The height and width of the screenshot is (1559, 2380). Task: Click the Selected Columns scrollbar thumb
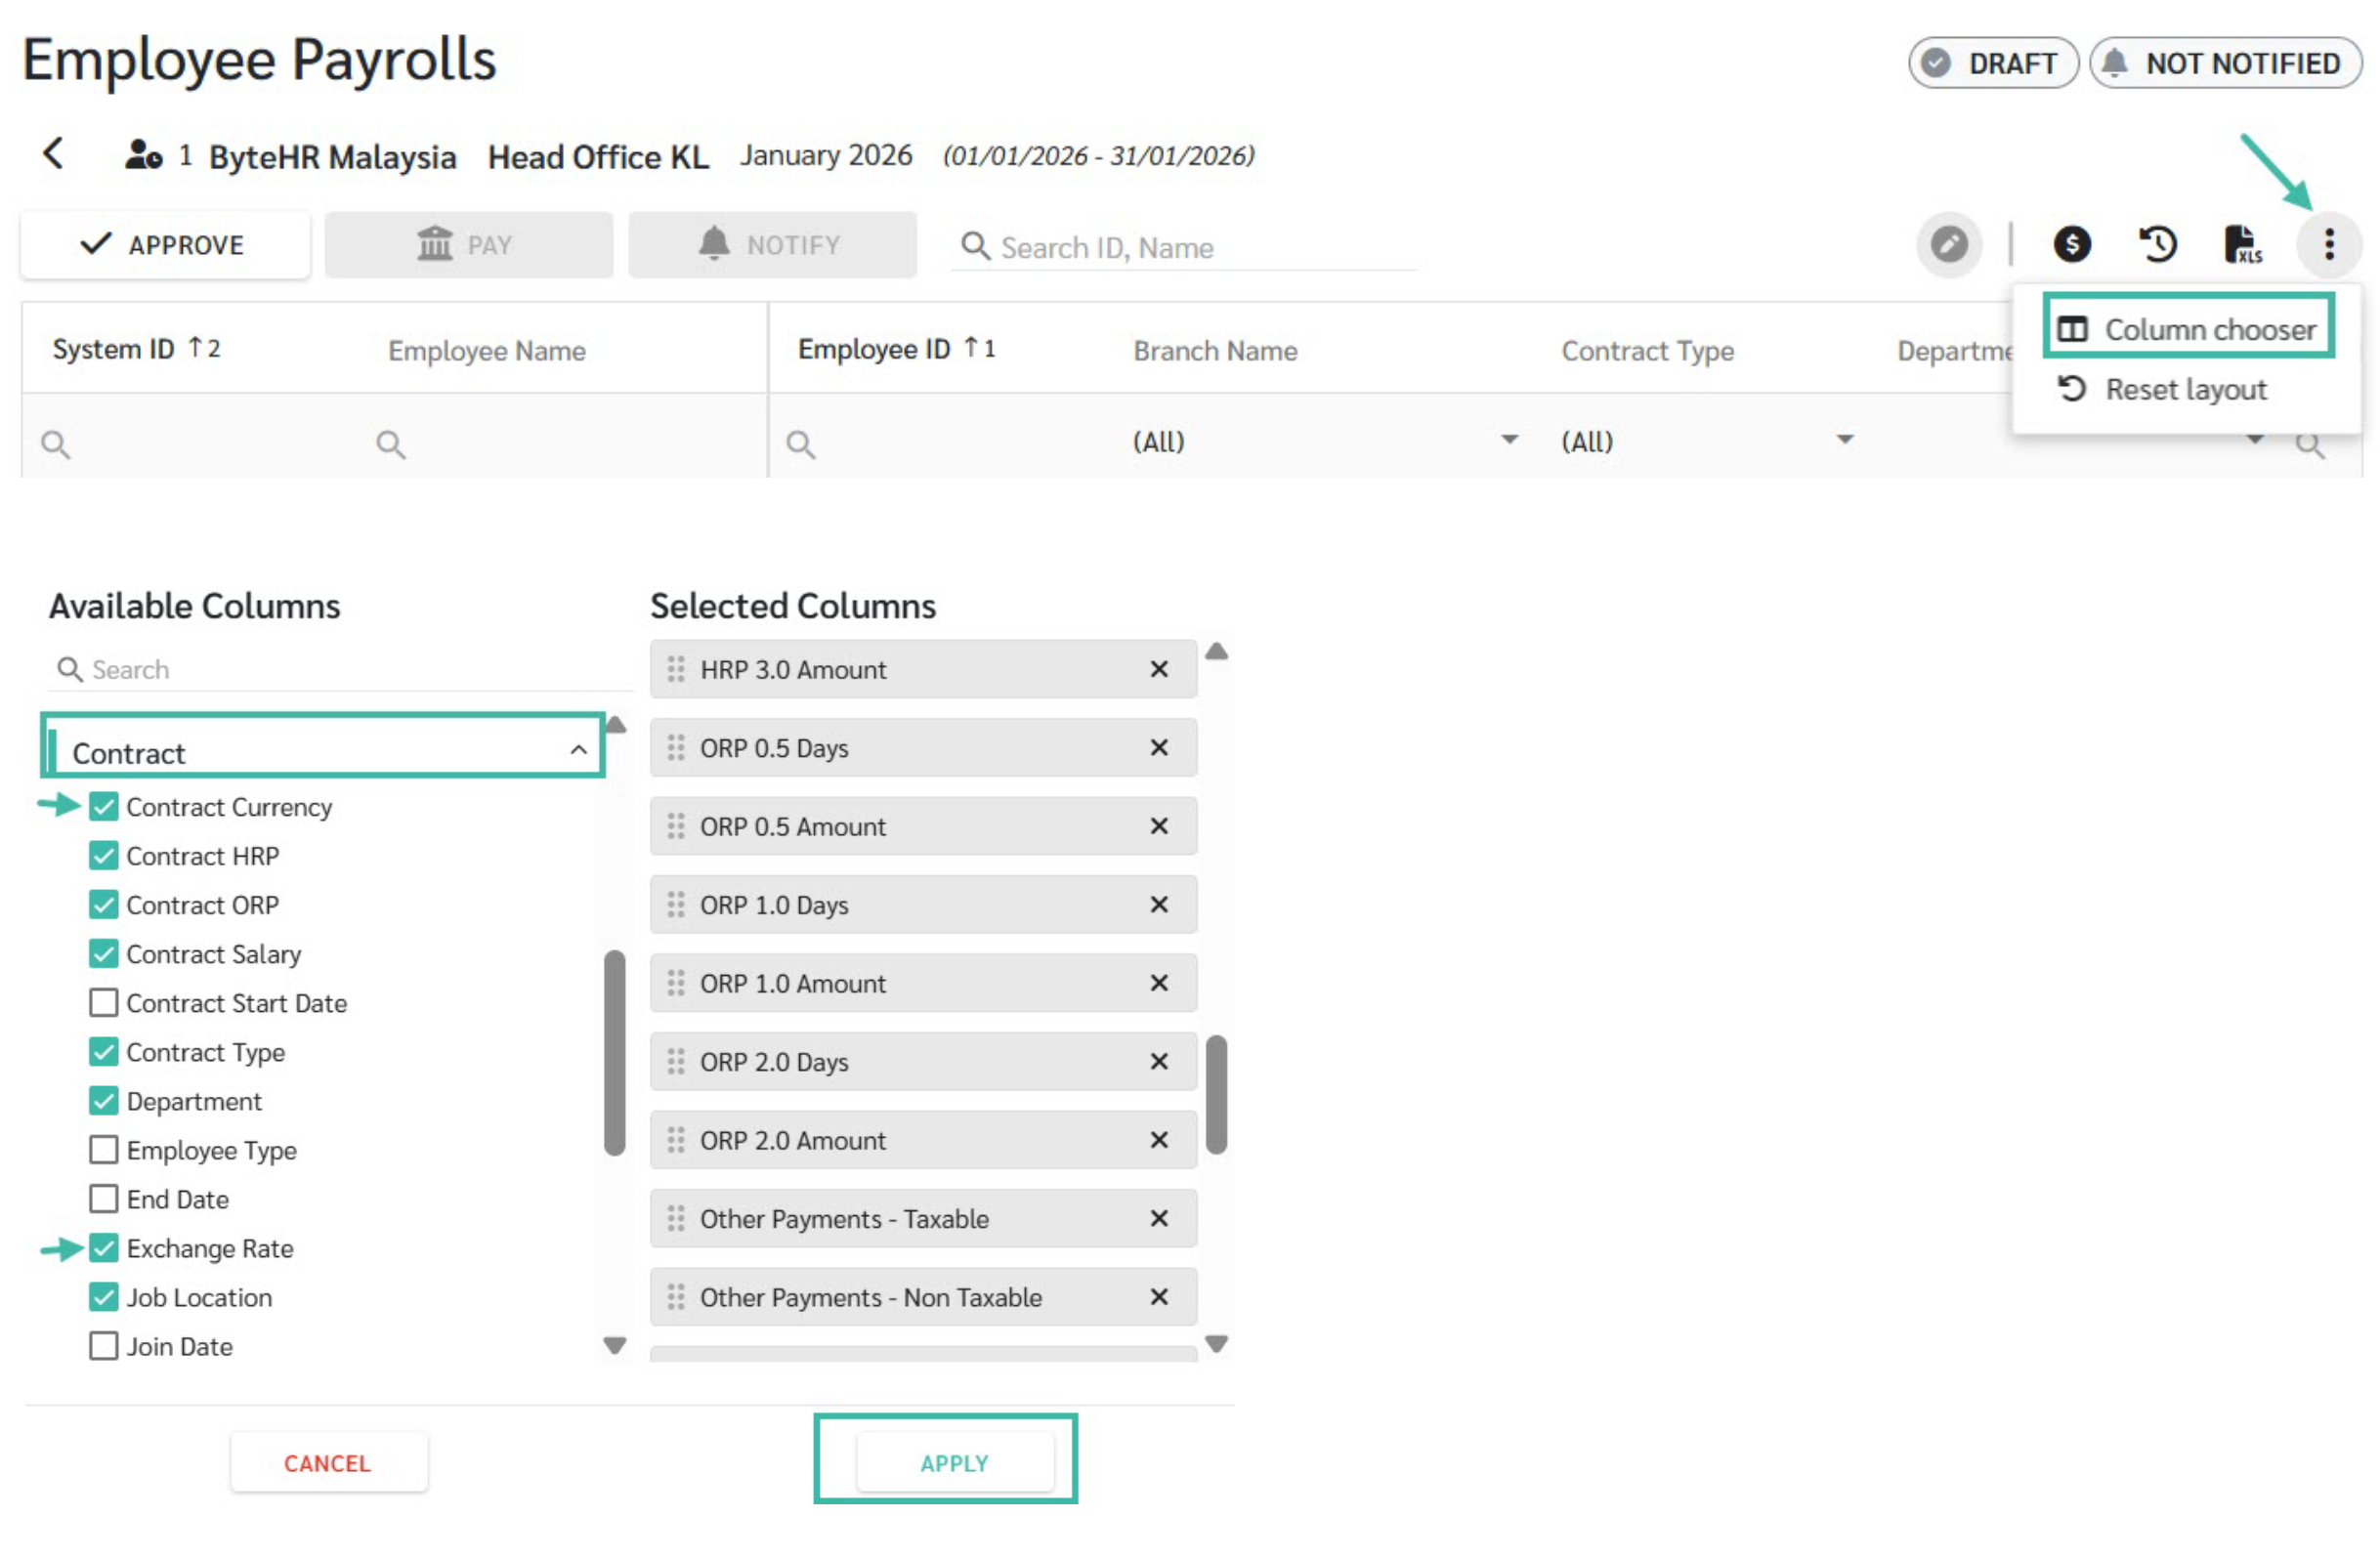click(x=1216, y=1095)
